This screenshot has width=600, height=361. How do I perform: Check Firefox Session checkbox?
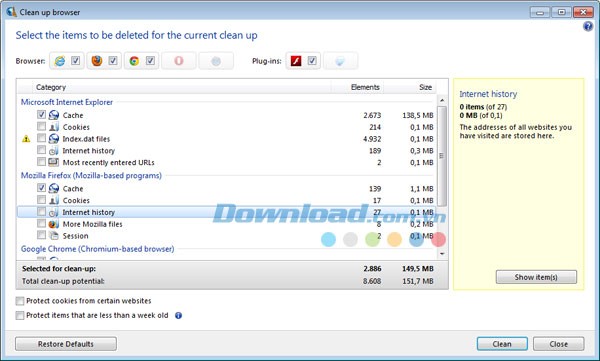click(41, 235)
